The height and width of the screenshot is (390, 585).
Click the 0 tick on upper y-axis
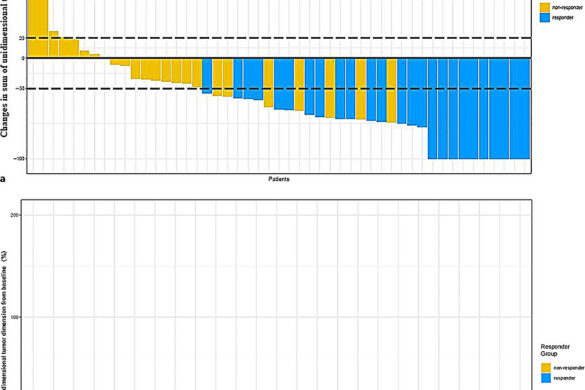[23, 58]
